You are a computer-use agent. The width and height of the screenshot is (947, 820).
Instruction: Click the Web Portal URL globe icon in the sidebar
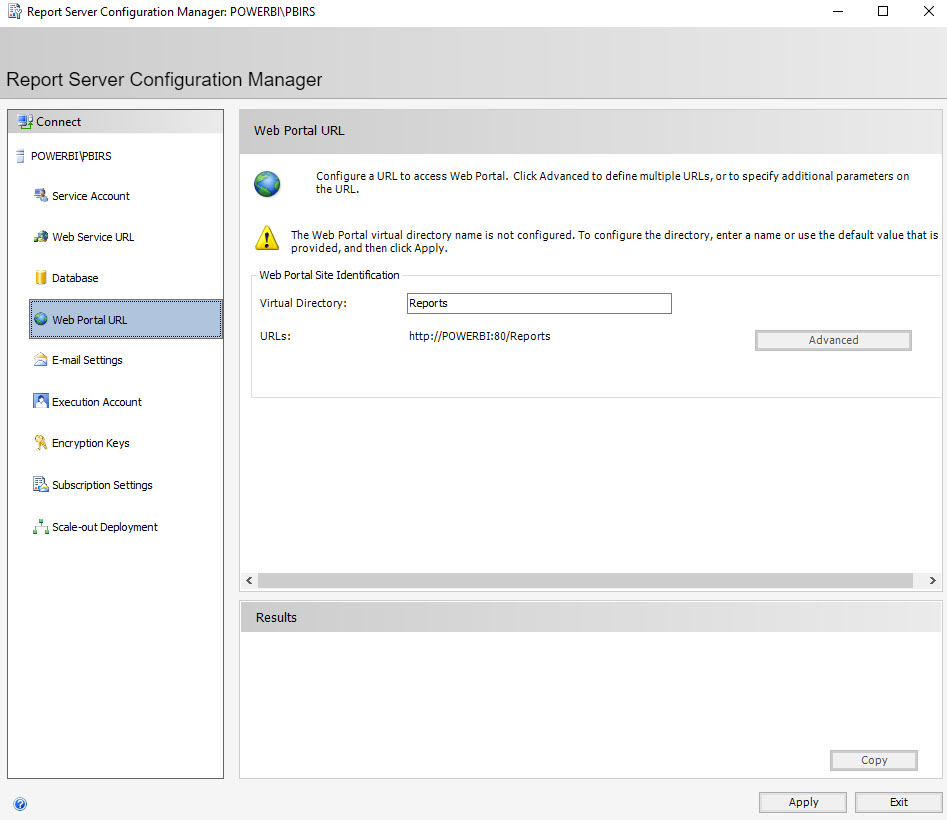tap(40, 319)
